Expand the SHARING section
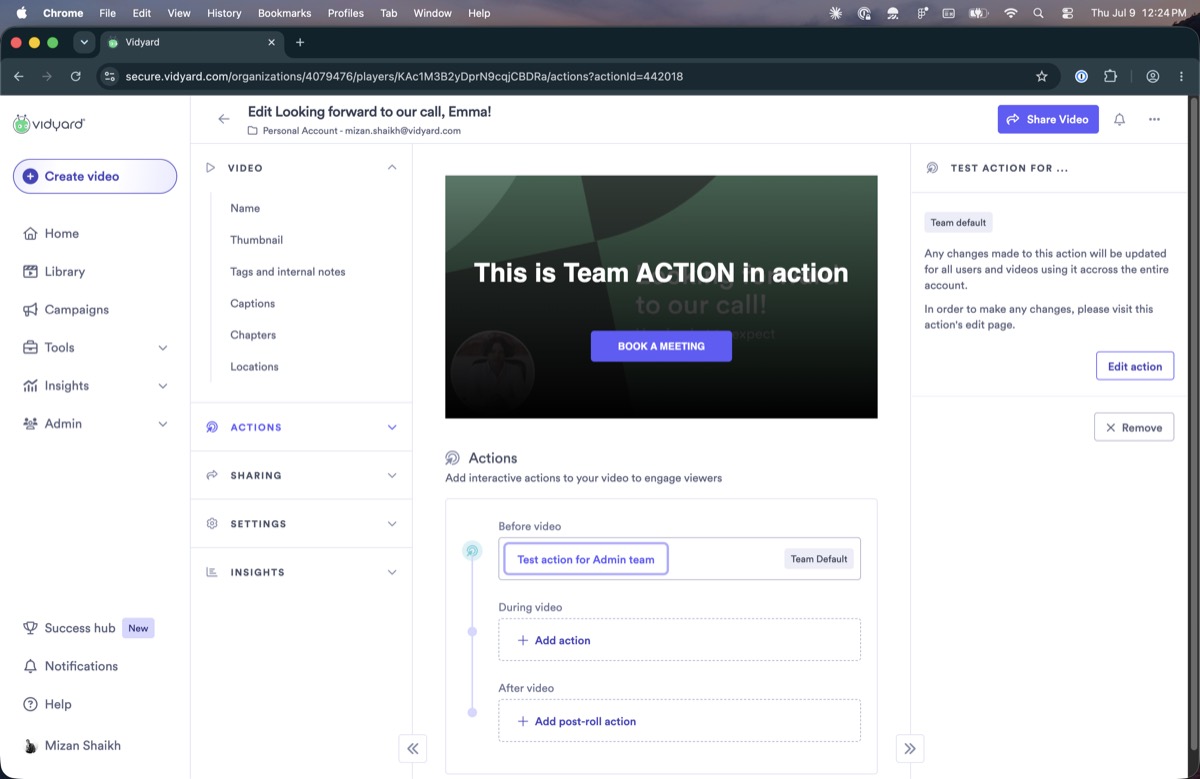1200x779 pixels. tap(392, 475)
